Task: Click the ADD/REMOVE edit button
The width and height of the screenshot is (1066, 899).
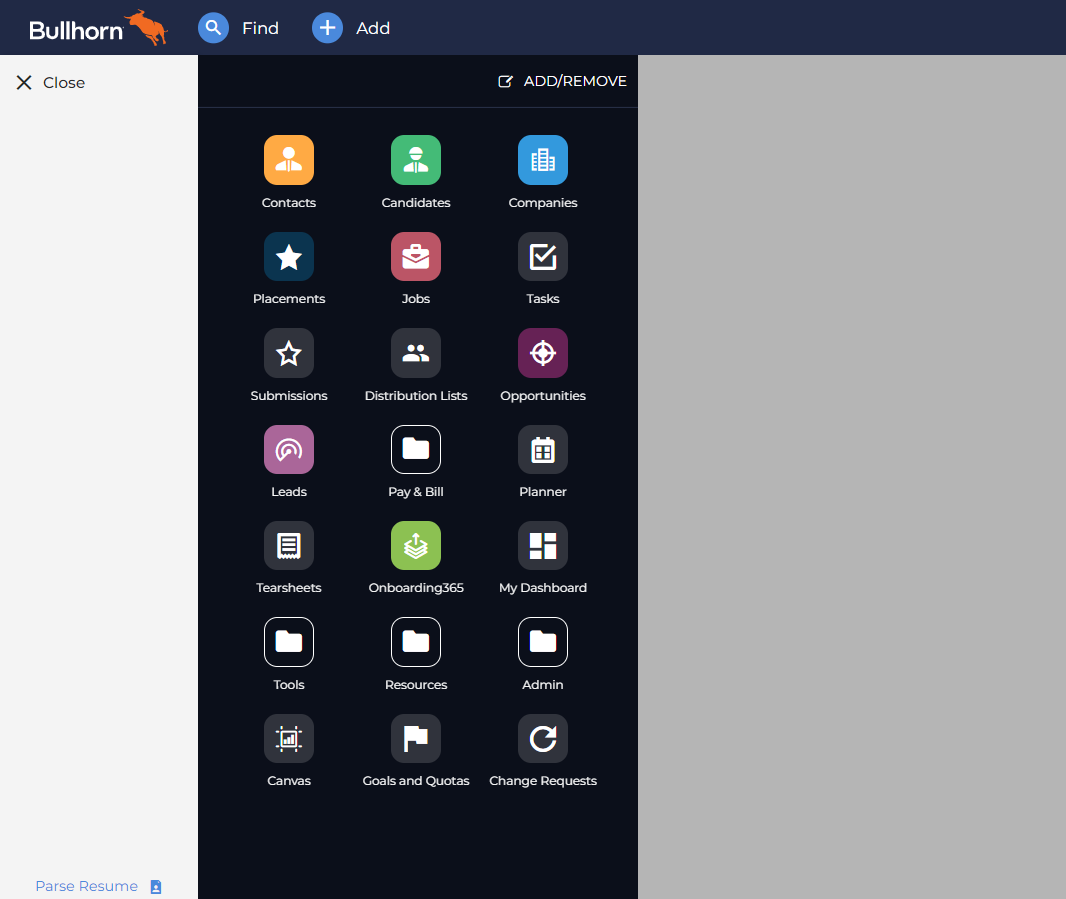Action: (x=562, y=81)
